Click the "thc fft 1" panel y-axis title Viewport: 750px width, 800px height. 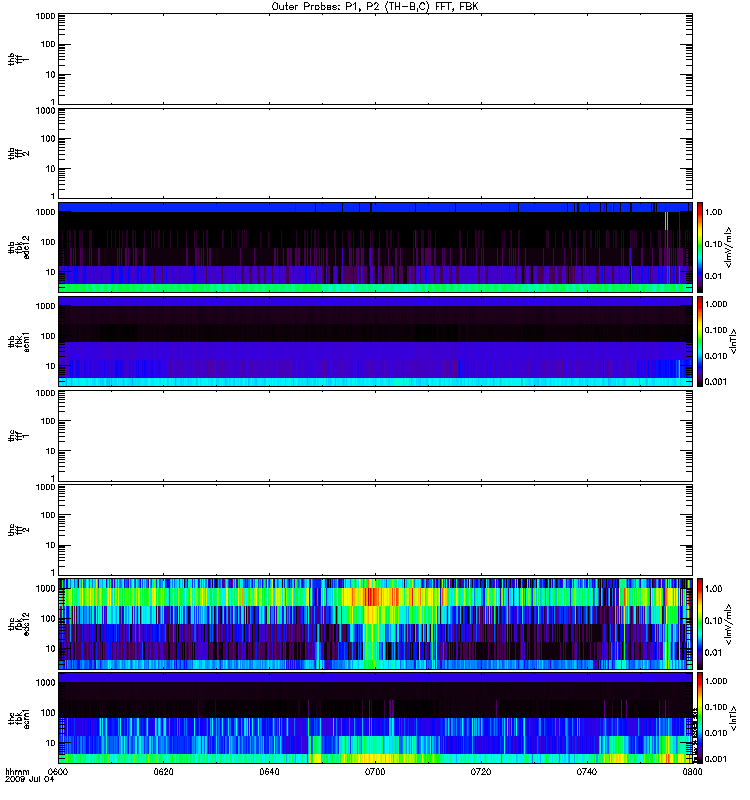click(18, 436)
